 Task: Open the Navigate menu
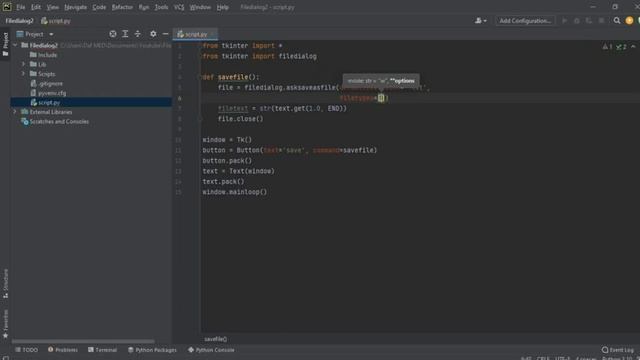click(76, 7)
